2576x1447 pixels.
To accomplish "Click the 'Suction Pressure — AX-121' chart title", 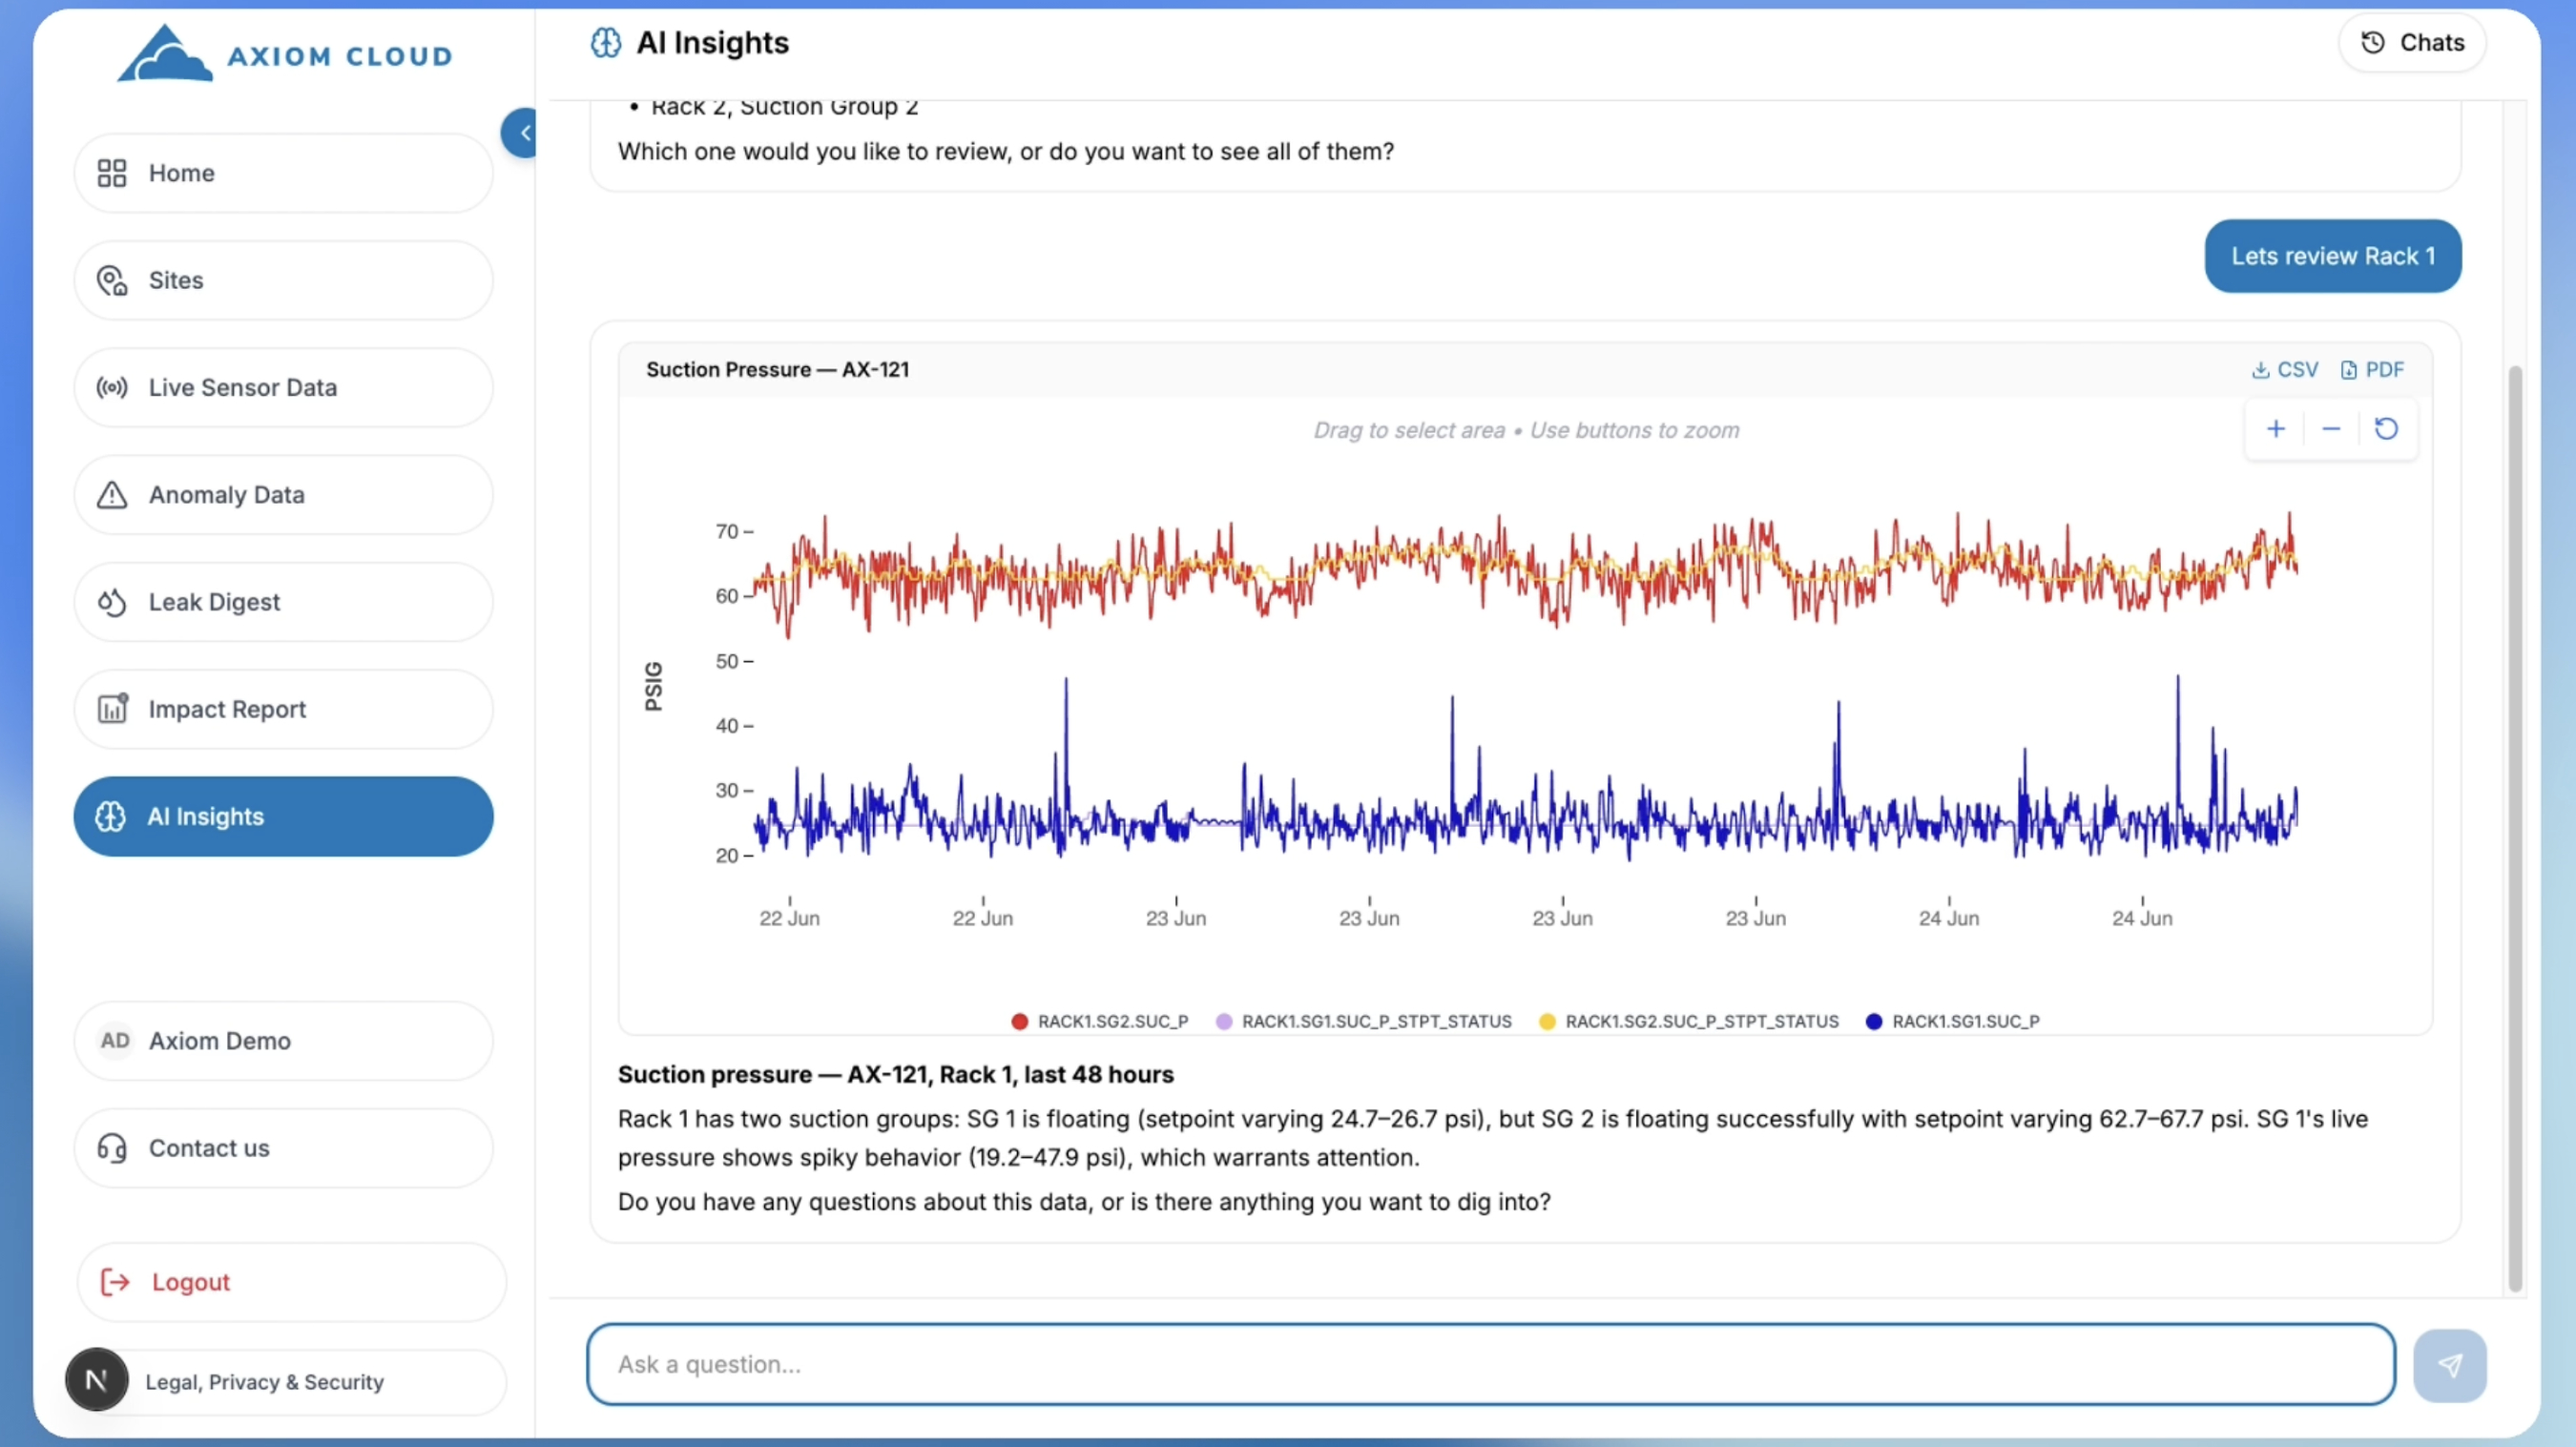I will pyautogui.click(x=778, y=370).
